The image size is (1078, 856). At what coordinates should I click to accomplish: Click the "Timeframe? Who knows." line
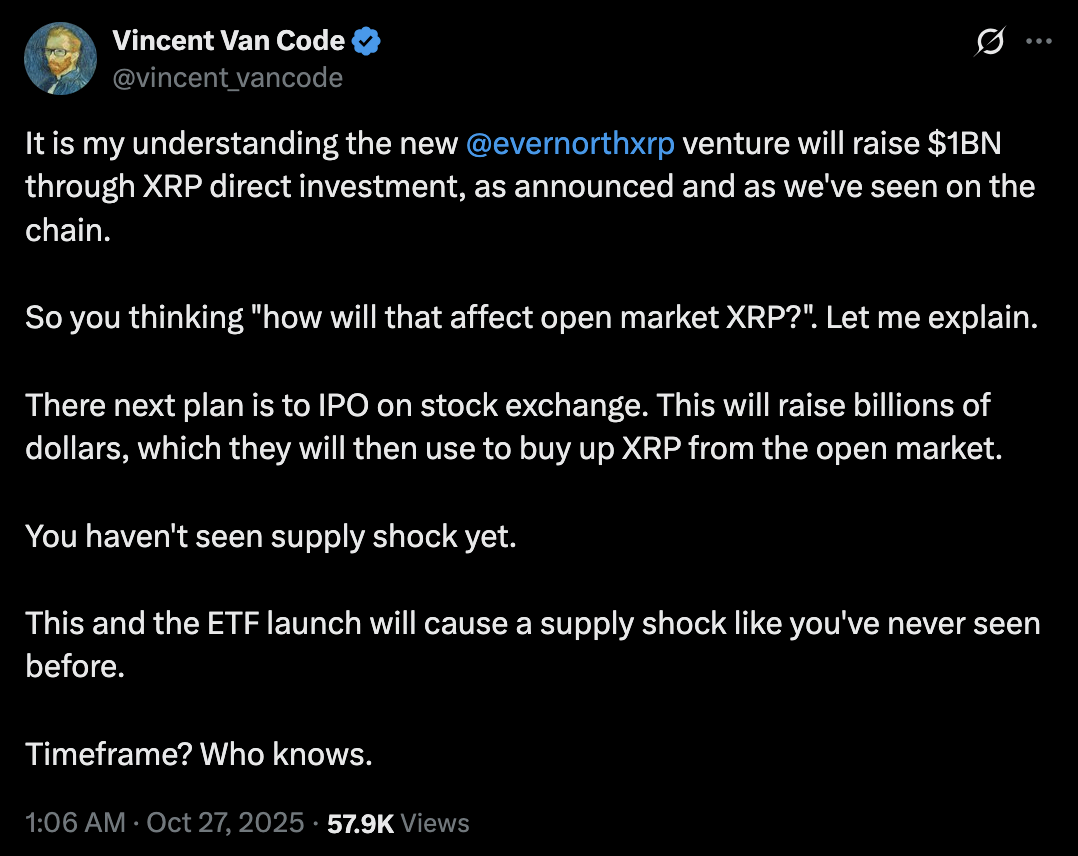tap(199, 754)
